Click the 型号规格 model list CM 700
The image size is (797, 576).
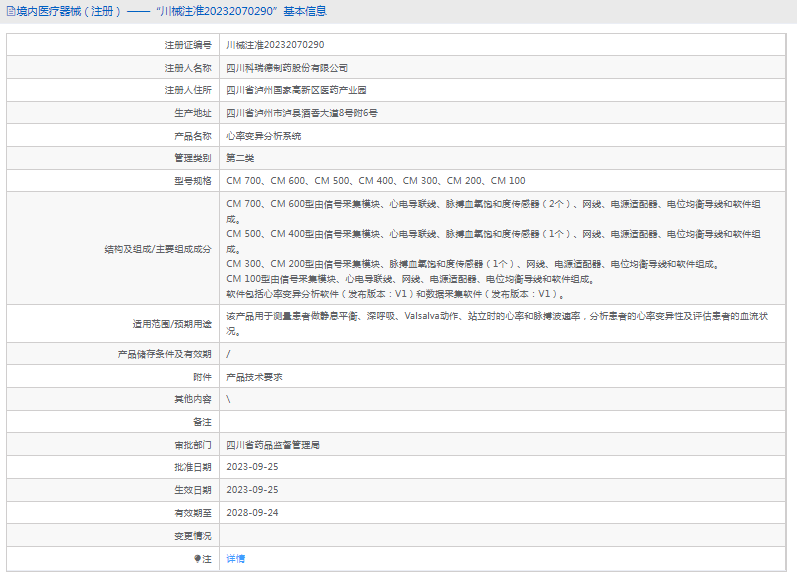tap(376, 180)
